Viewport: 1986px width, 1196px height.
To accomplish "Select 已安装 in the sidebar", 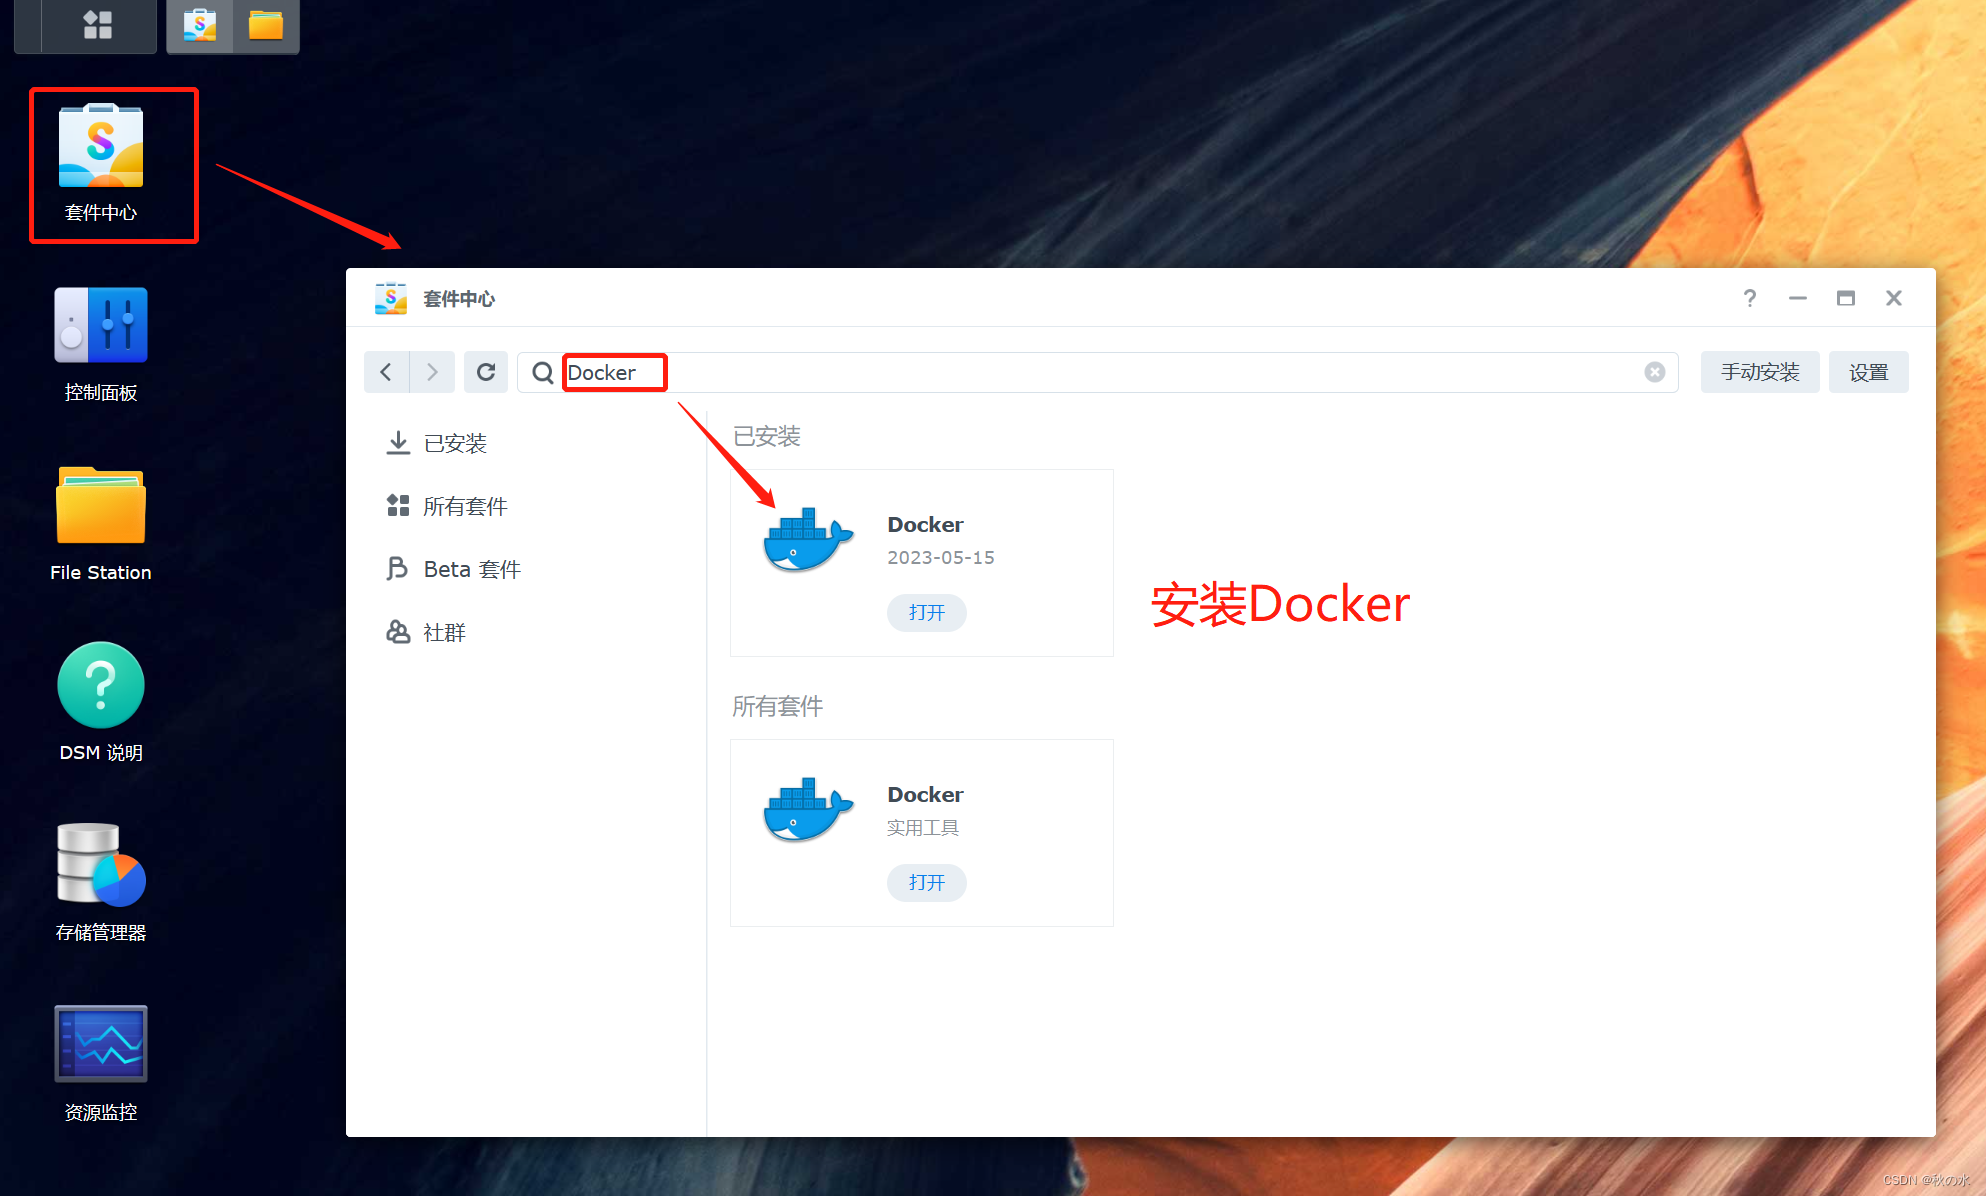I will click(x=454, y=443).
